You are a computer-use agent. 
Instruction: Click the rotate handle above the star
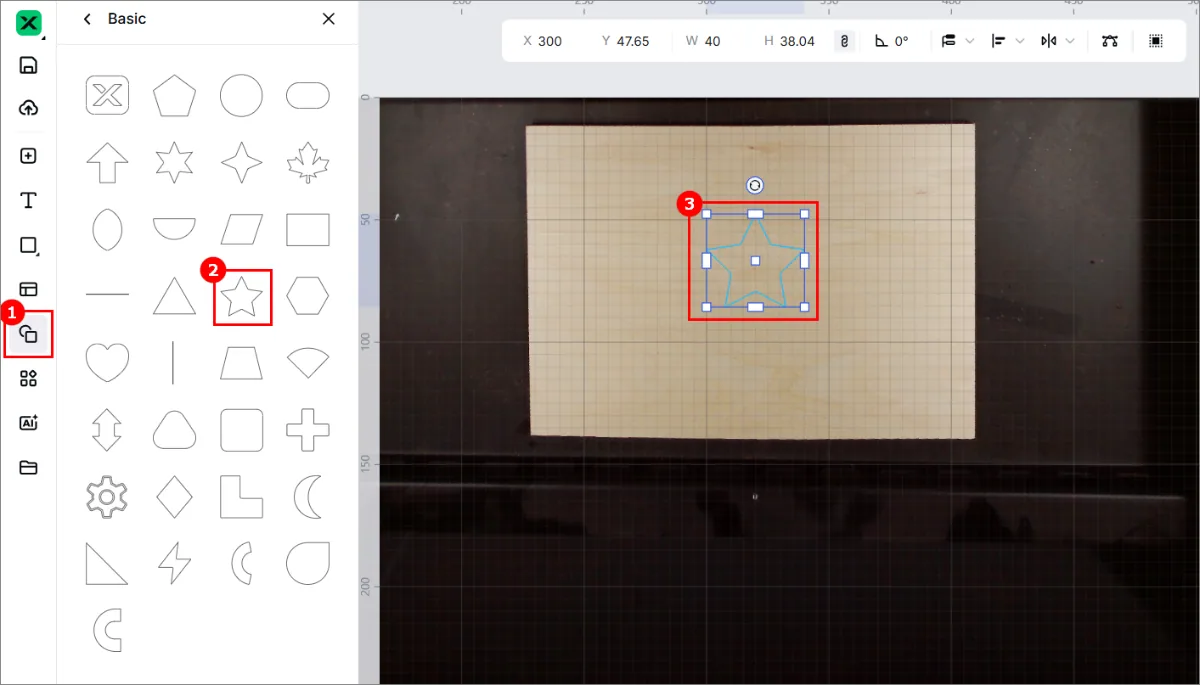755,185
